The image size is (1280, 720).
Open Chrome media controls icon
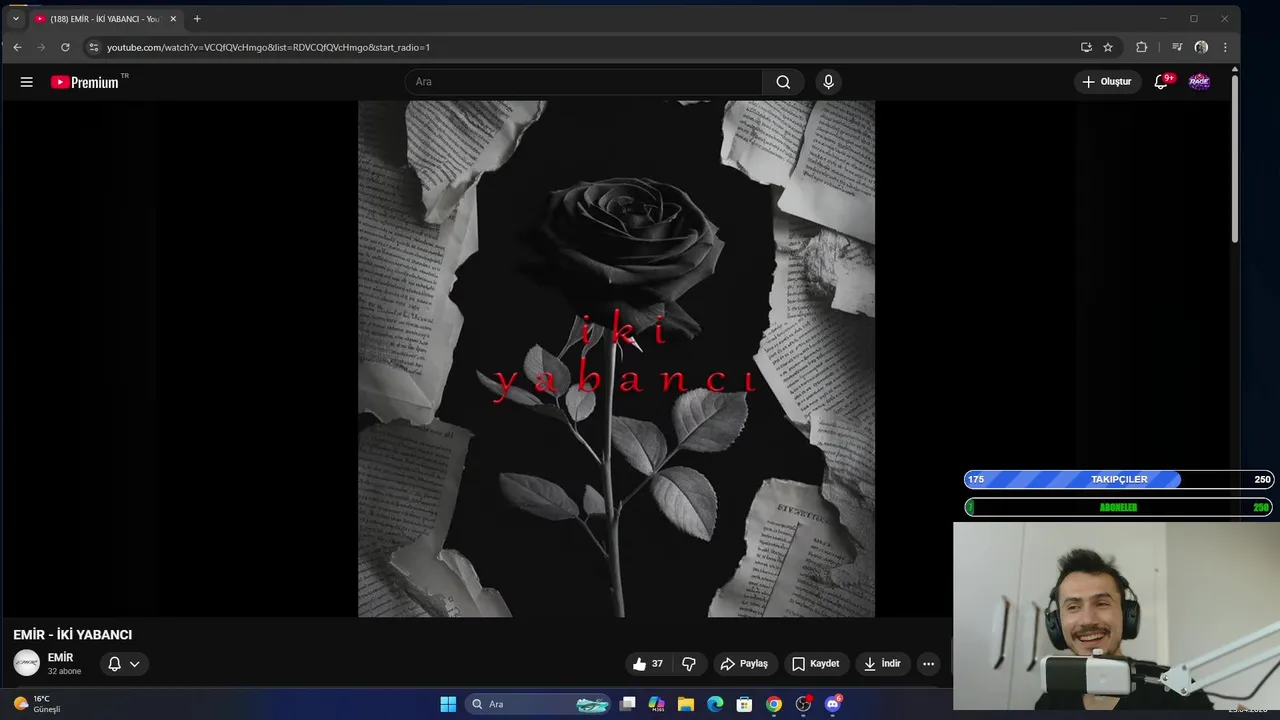coord(1177,47)
